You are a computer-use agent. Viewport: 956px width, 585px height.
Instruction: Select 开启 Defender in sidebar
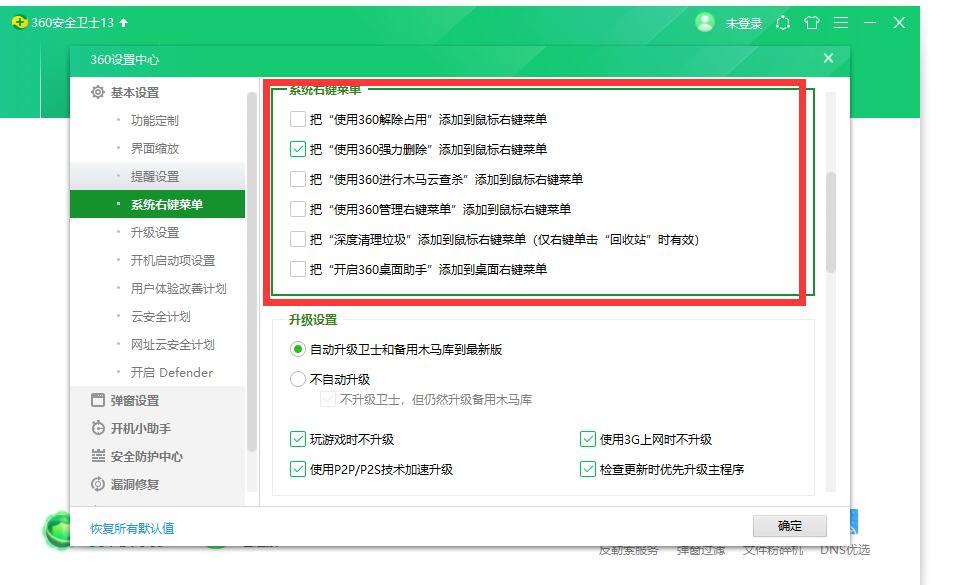coord(157,373)
